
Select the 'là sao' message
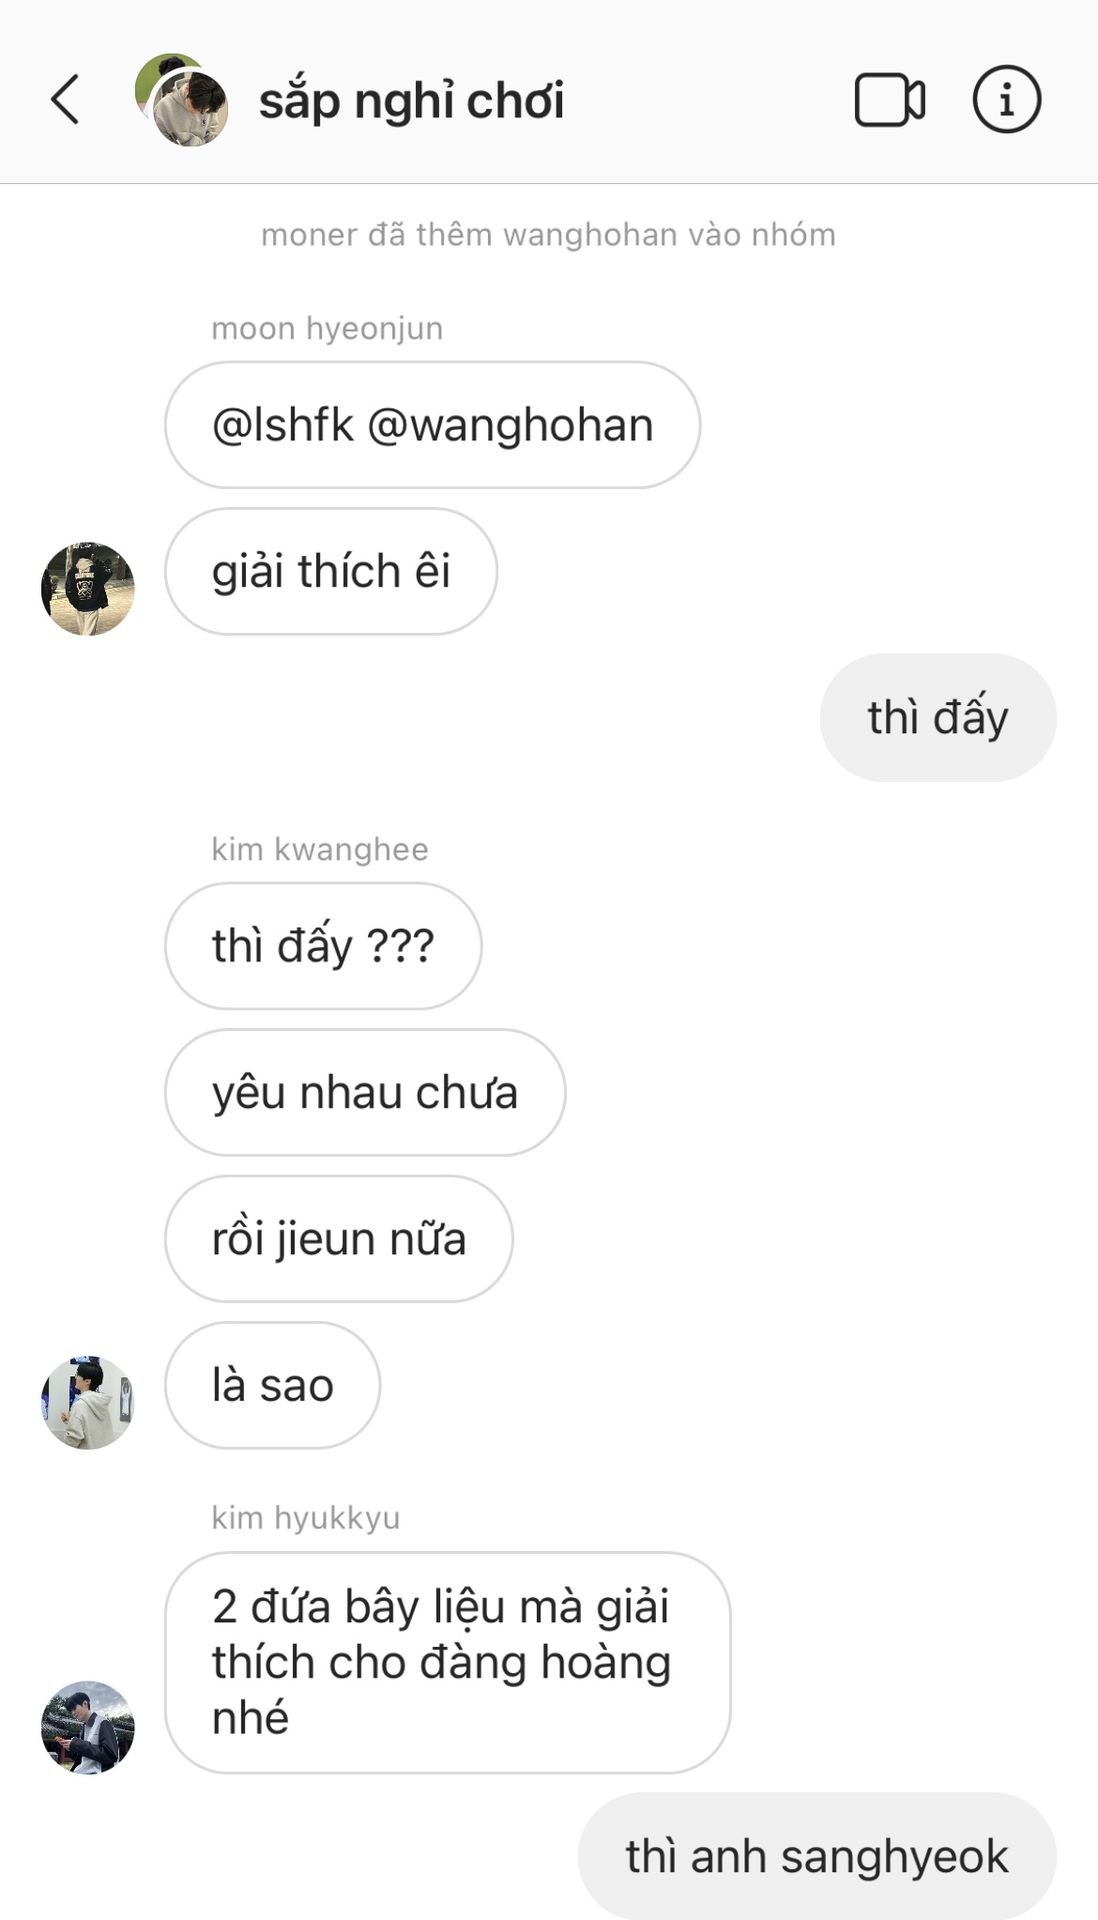[x=273, y=1385]
